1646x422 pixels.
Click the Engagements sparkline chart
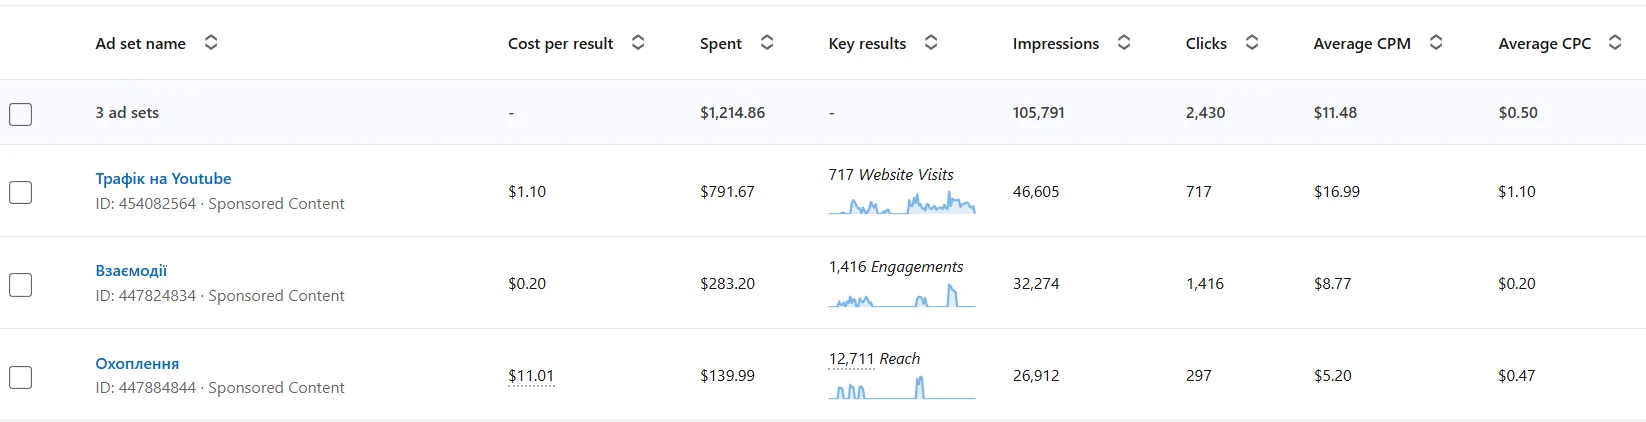click(901, 297)
